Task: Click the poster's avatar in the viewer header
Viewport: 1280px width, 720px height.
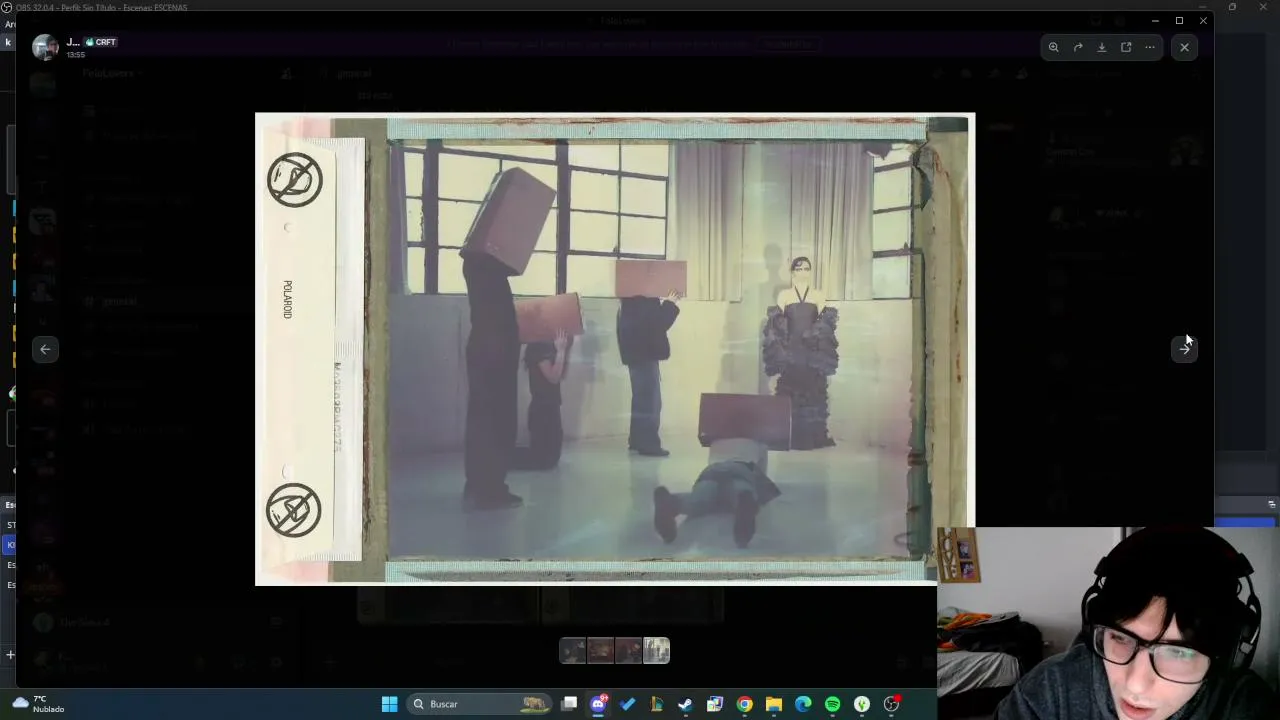Action: (x=45, y=47)
